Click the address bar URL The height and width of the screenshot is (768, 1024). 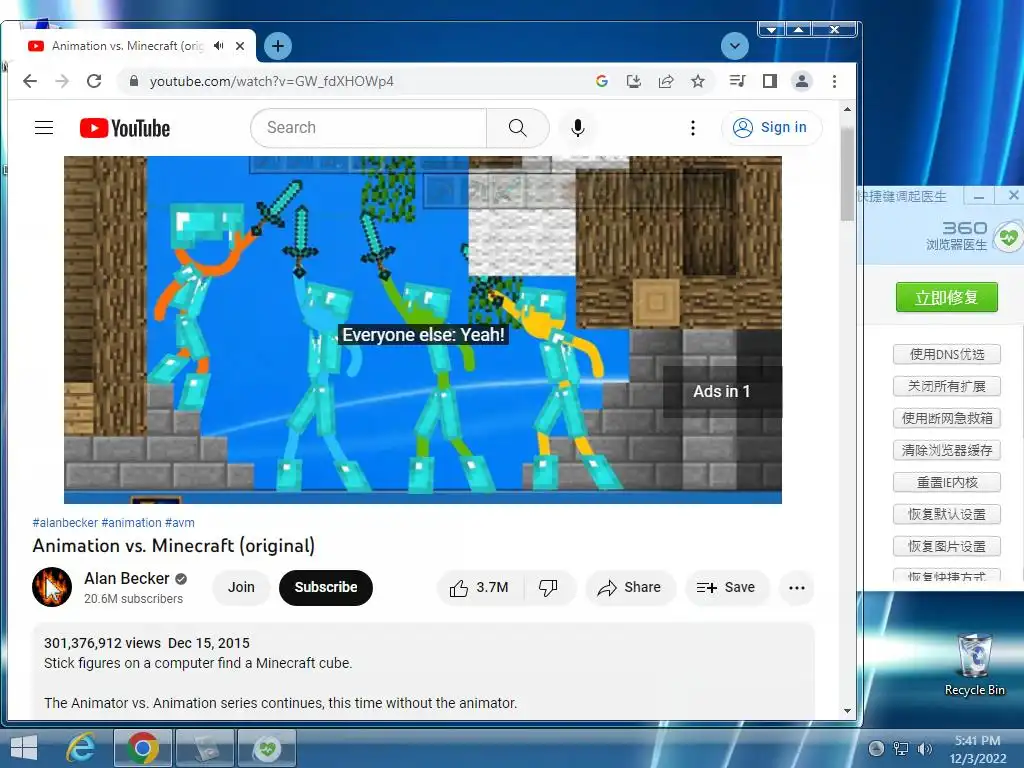(x=272, y=81)
